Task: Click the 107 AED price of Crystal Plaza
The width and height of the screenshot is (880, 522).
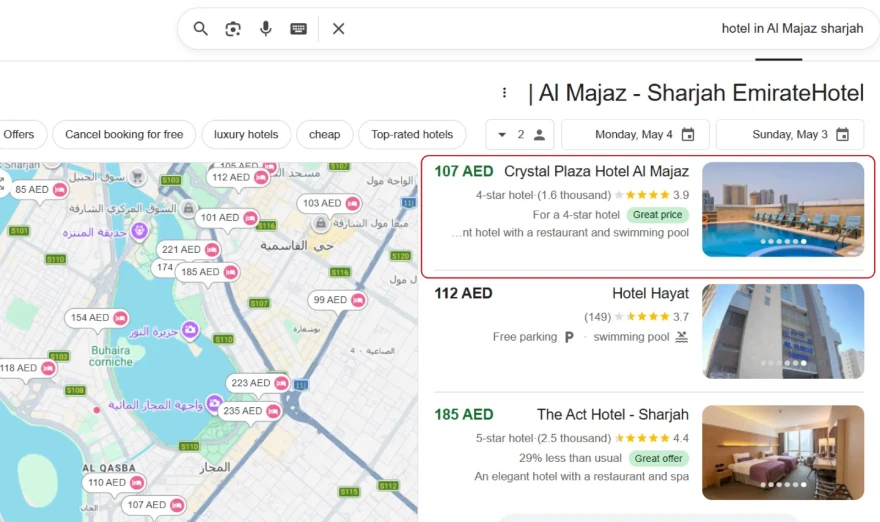Action: (x=464, y=171)
